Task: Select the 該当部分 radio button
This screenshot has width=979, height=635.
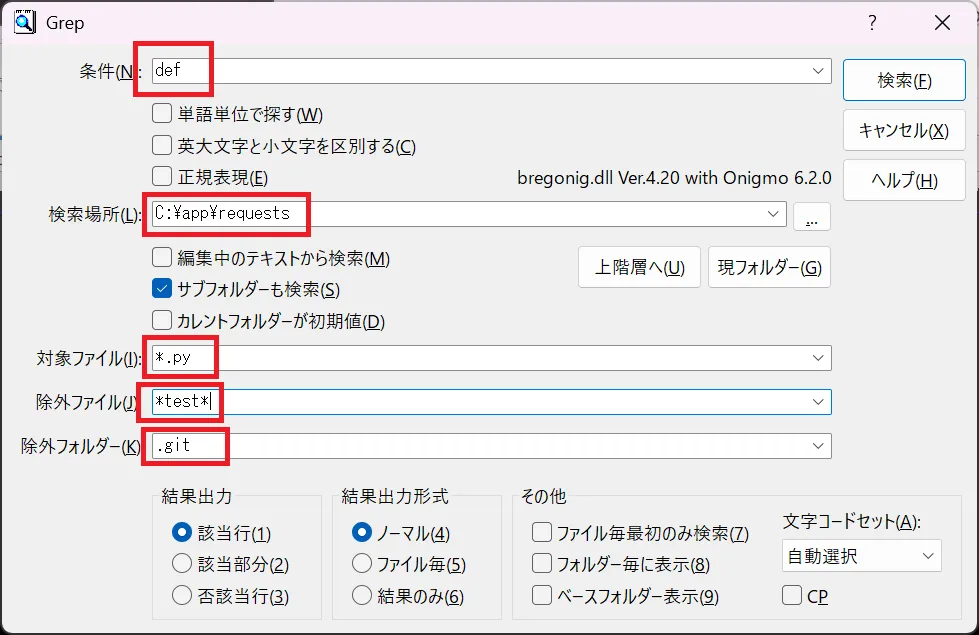Action: [x=182, y=564]
